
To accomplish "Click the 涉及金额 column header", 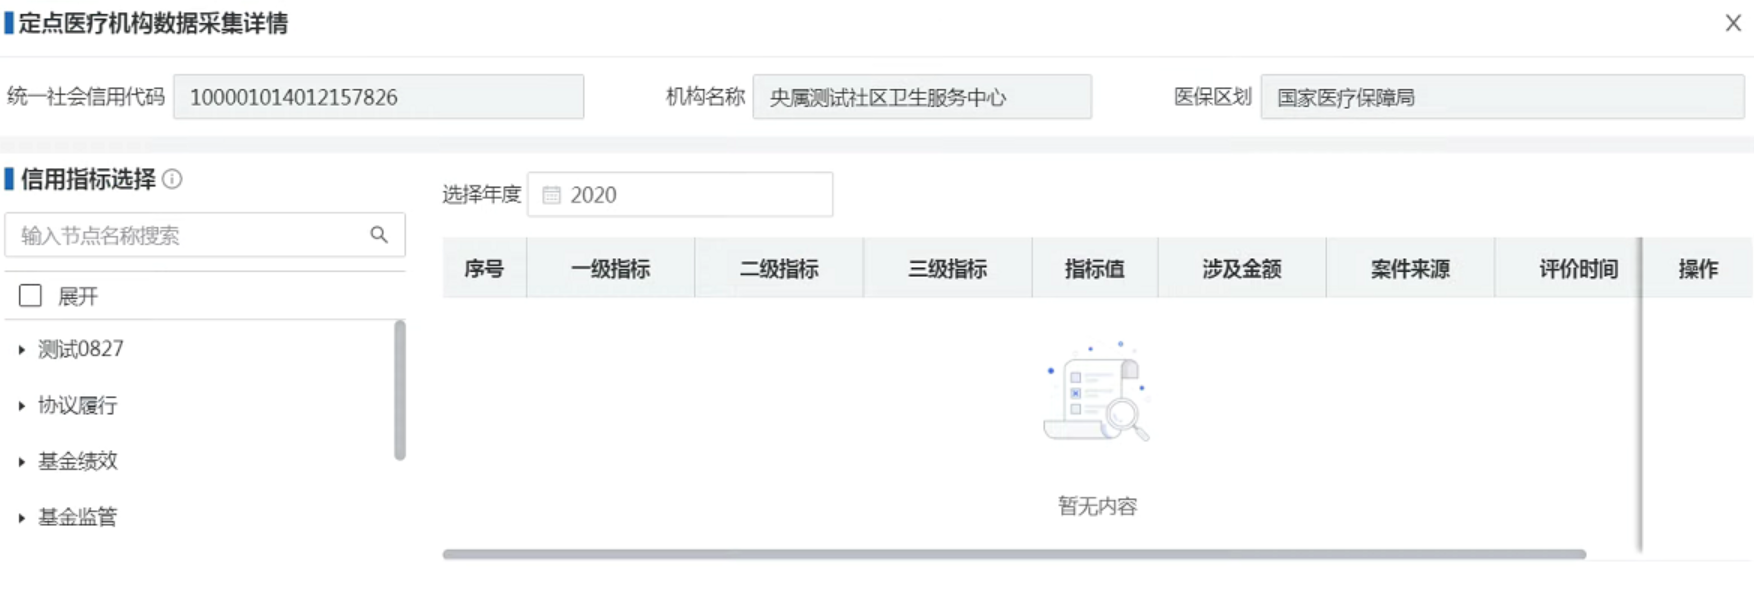I will (x=1242, y=268).
